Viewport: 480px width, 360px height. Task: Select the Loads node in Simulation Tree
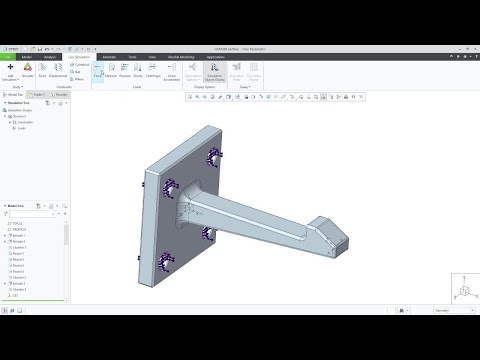(x=19, y=128)
